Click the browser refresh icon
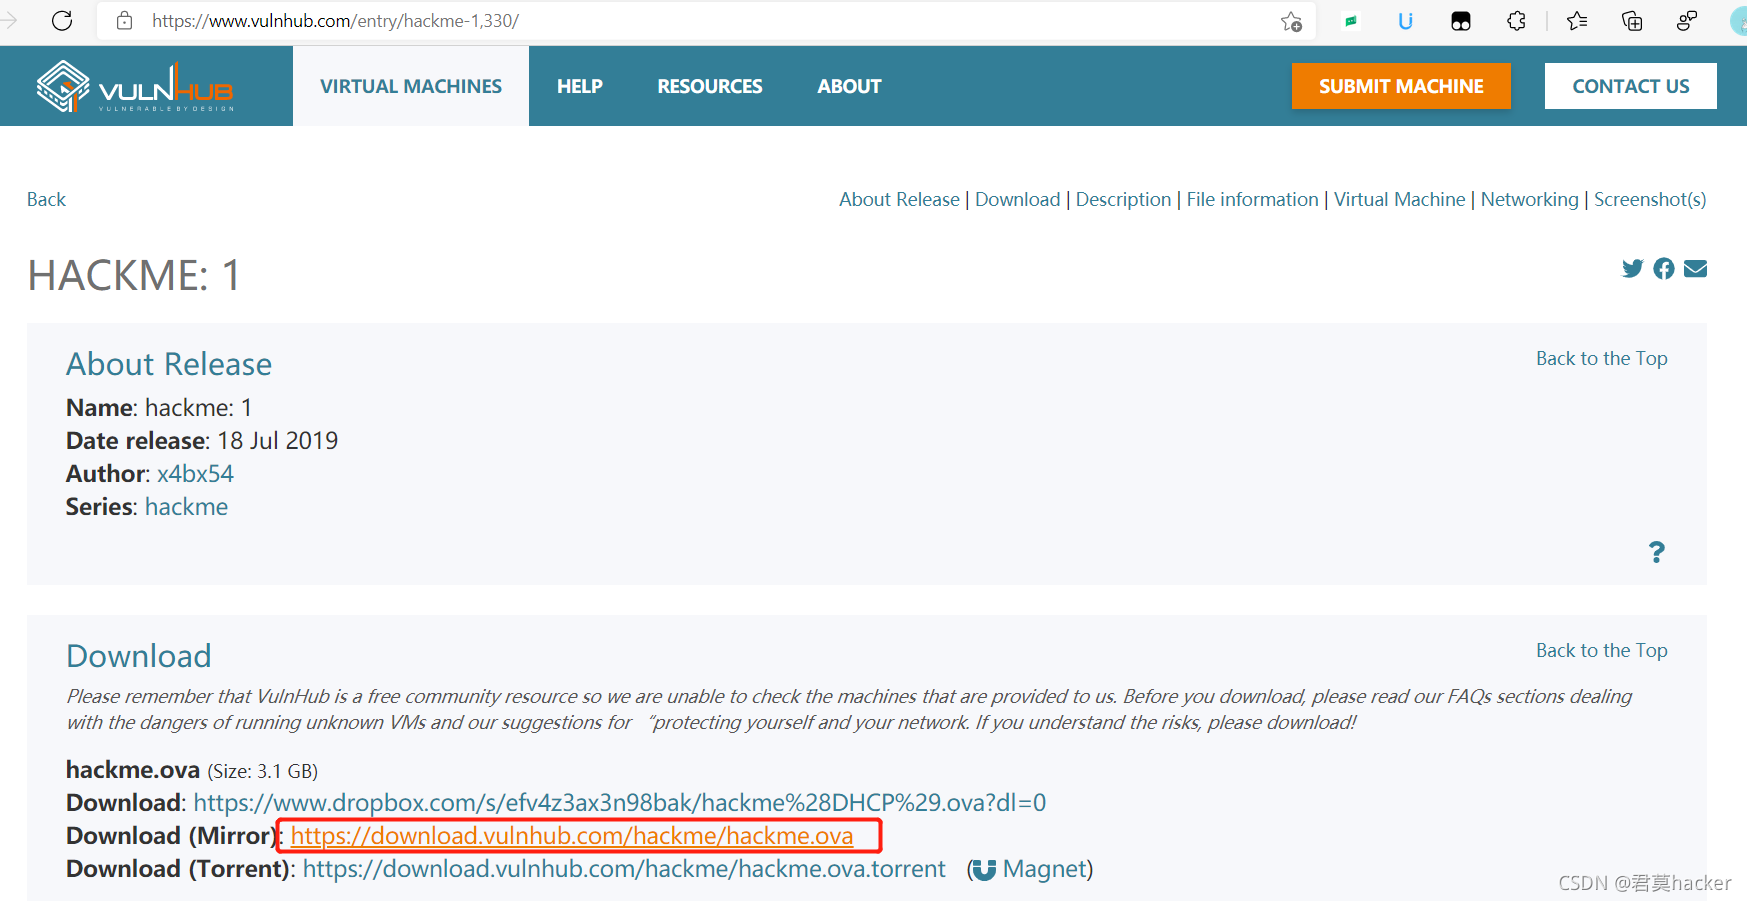Screen dimensions: 1747x901 (62, 21)
